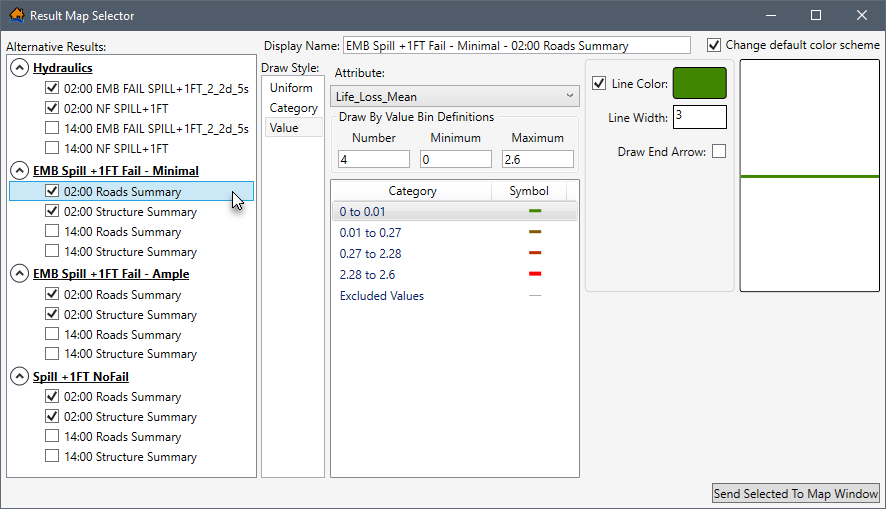Click the Symbol column header

click(x=528, y=191)
